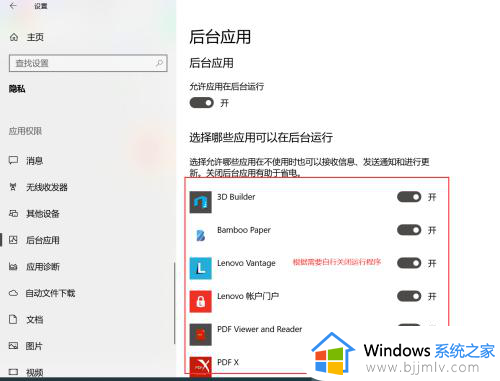Click the 隐私 category heading
The image size is (500, 381).
click(x=17, y=89)
